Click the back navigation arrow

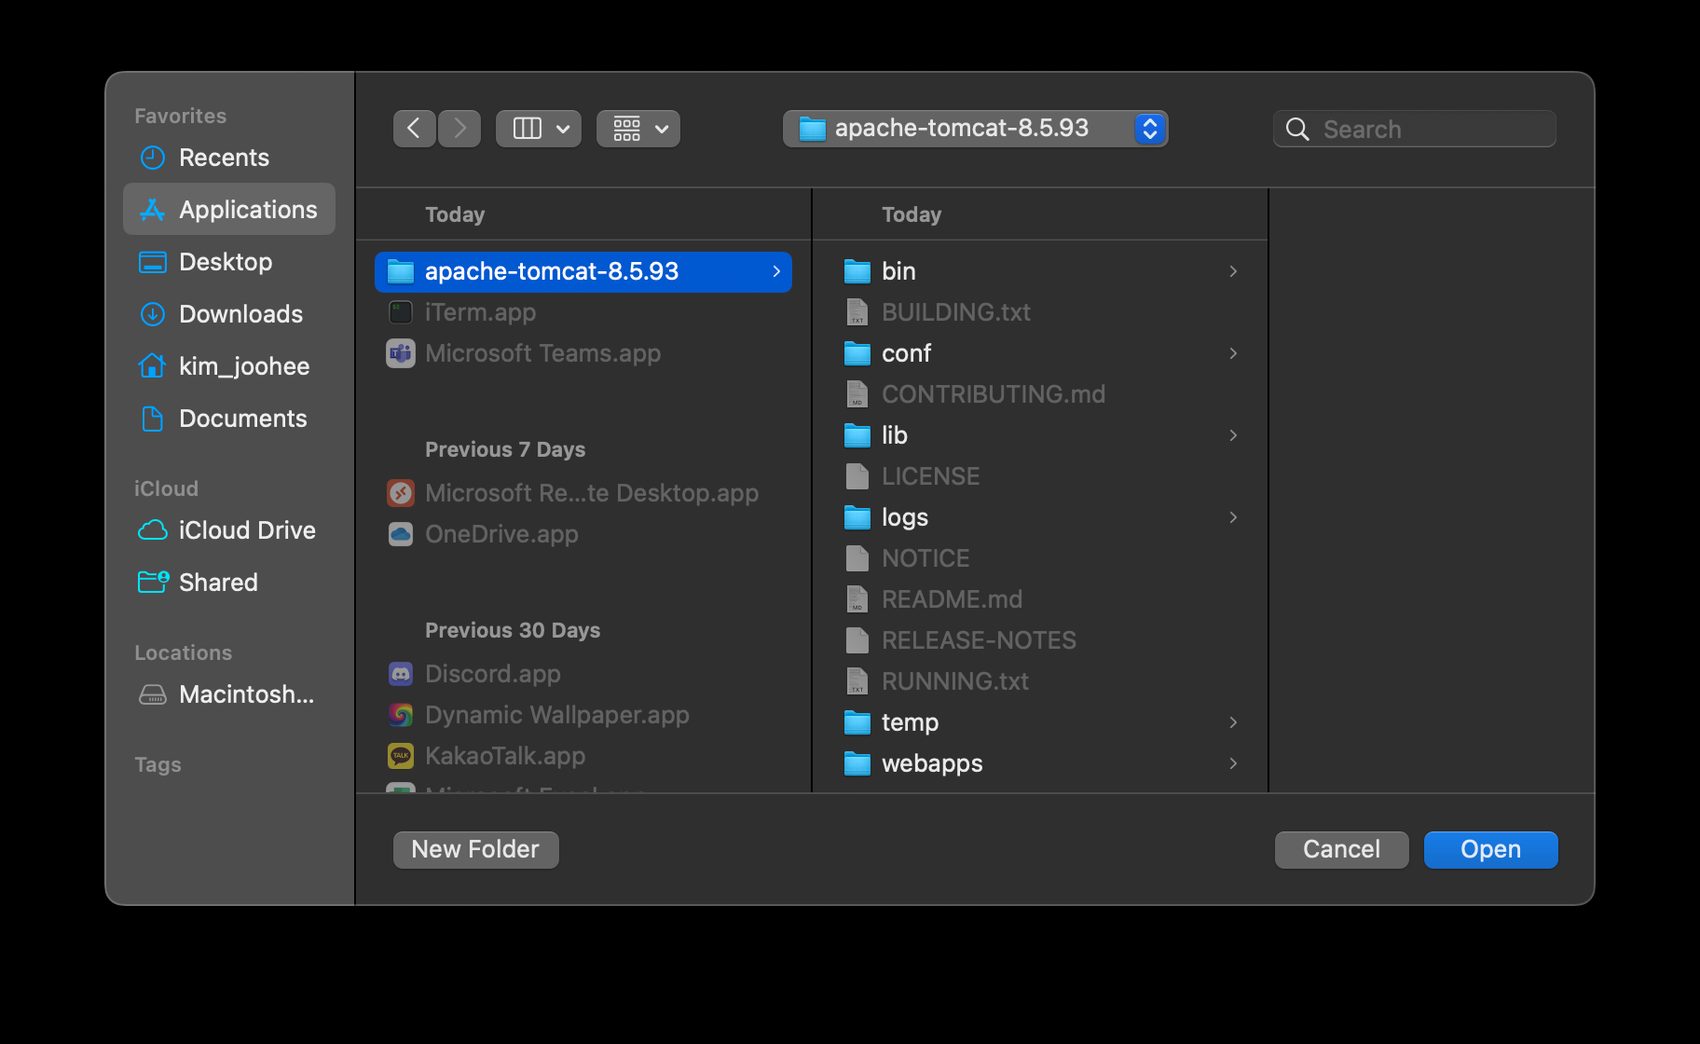(414, 128)
